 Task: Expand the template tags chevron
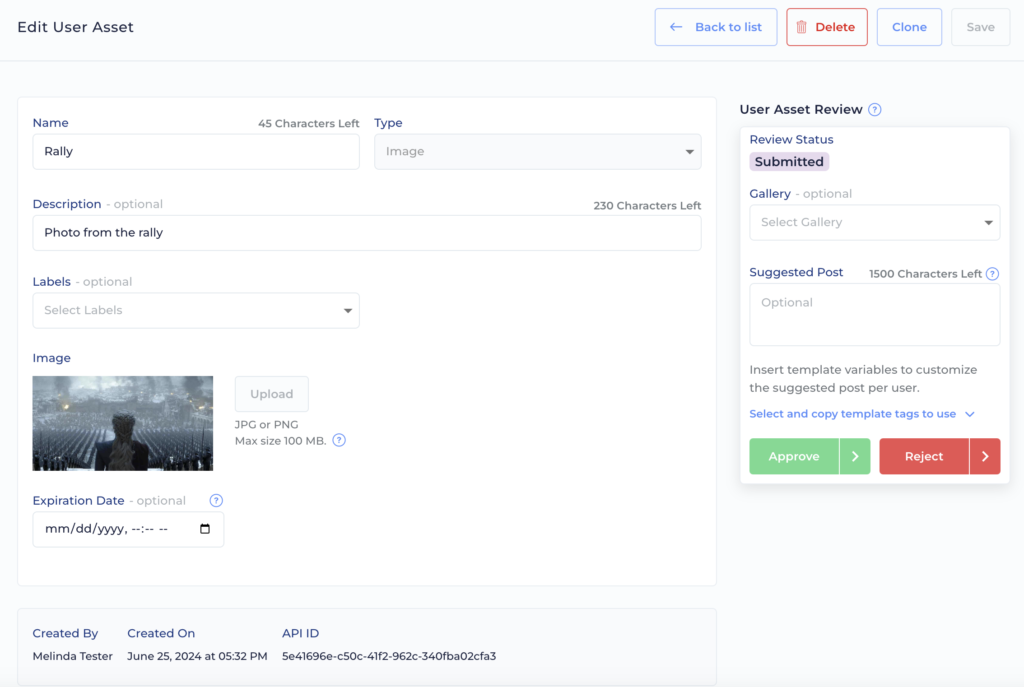click(x=970, y=414)
